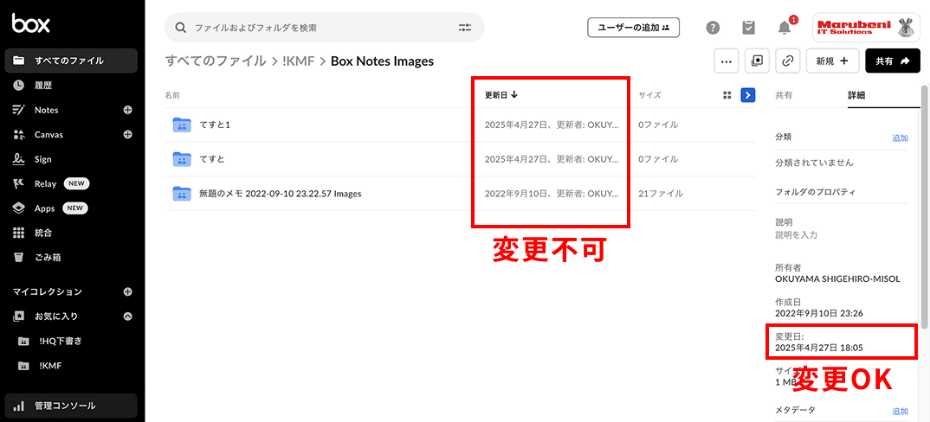Open the notifications bell
Viewport: 930px width, 422px height.
click(x=784, y=28)
